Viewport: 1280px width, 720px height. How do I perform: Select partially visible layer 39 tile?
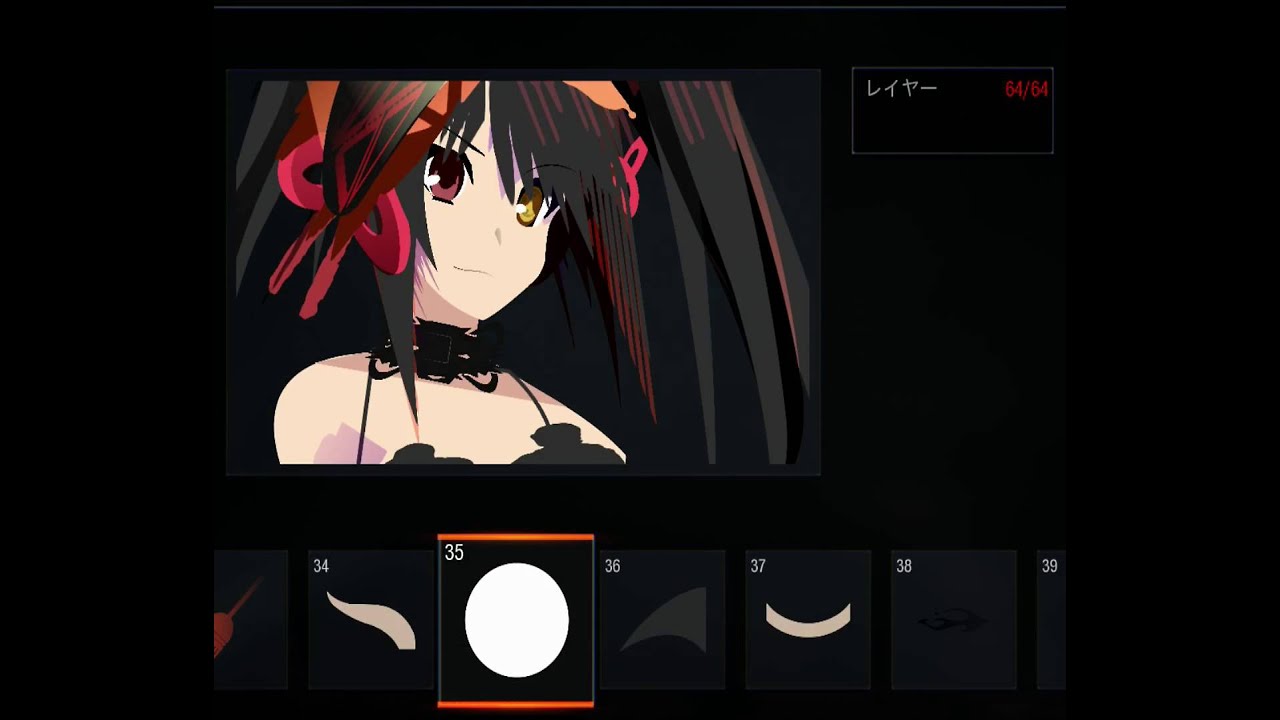pyautogui.click(x=1051, y=619)
